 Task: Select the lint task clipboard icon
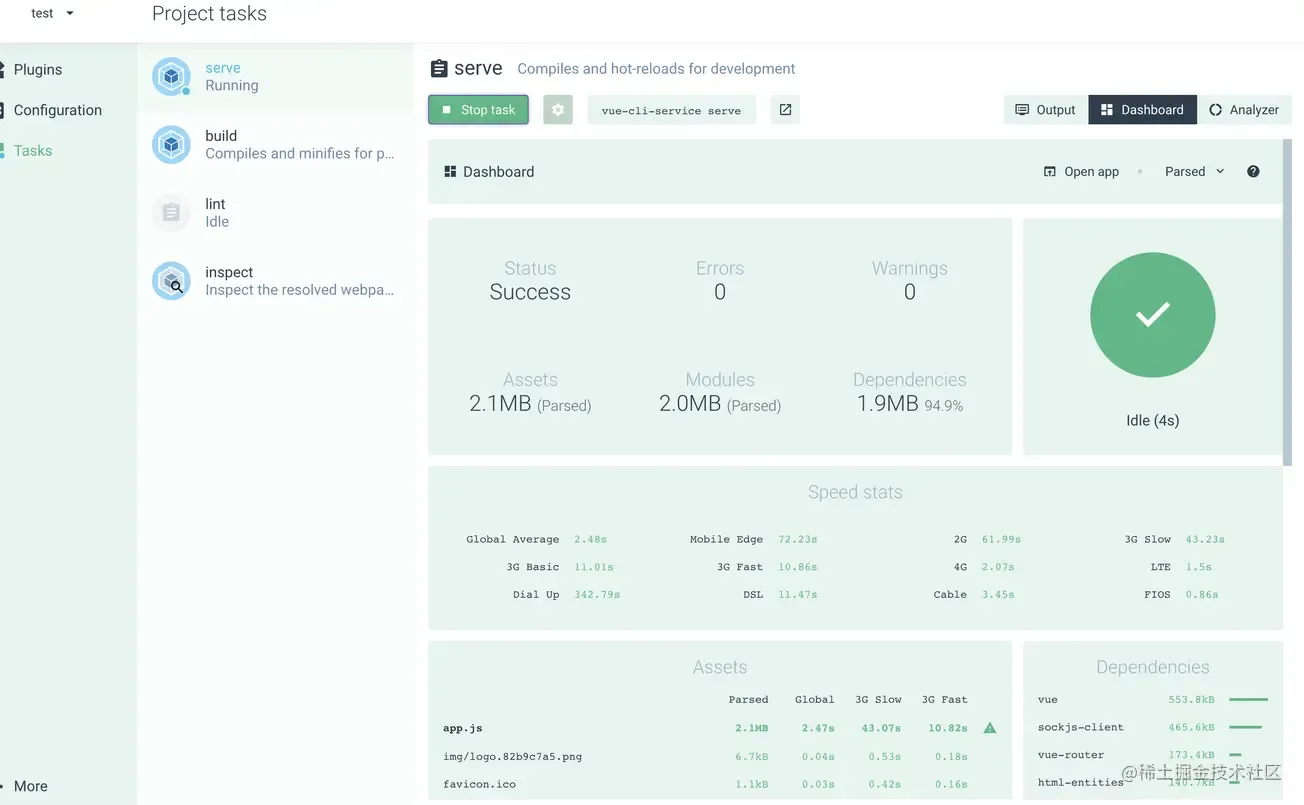pyautogui.click(x=171, y=213)
